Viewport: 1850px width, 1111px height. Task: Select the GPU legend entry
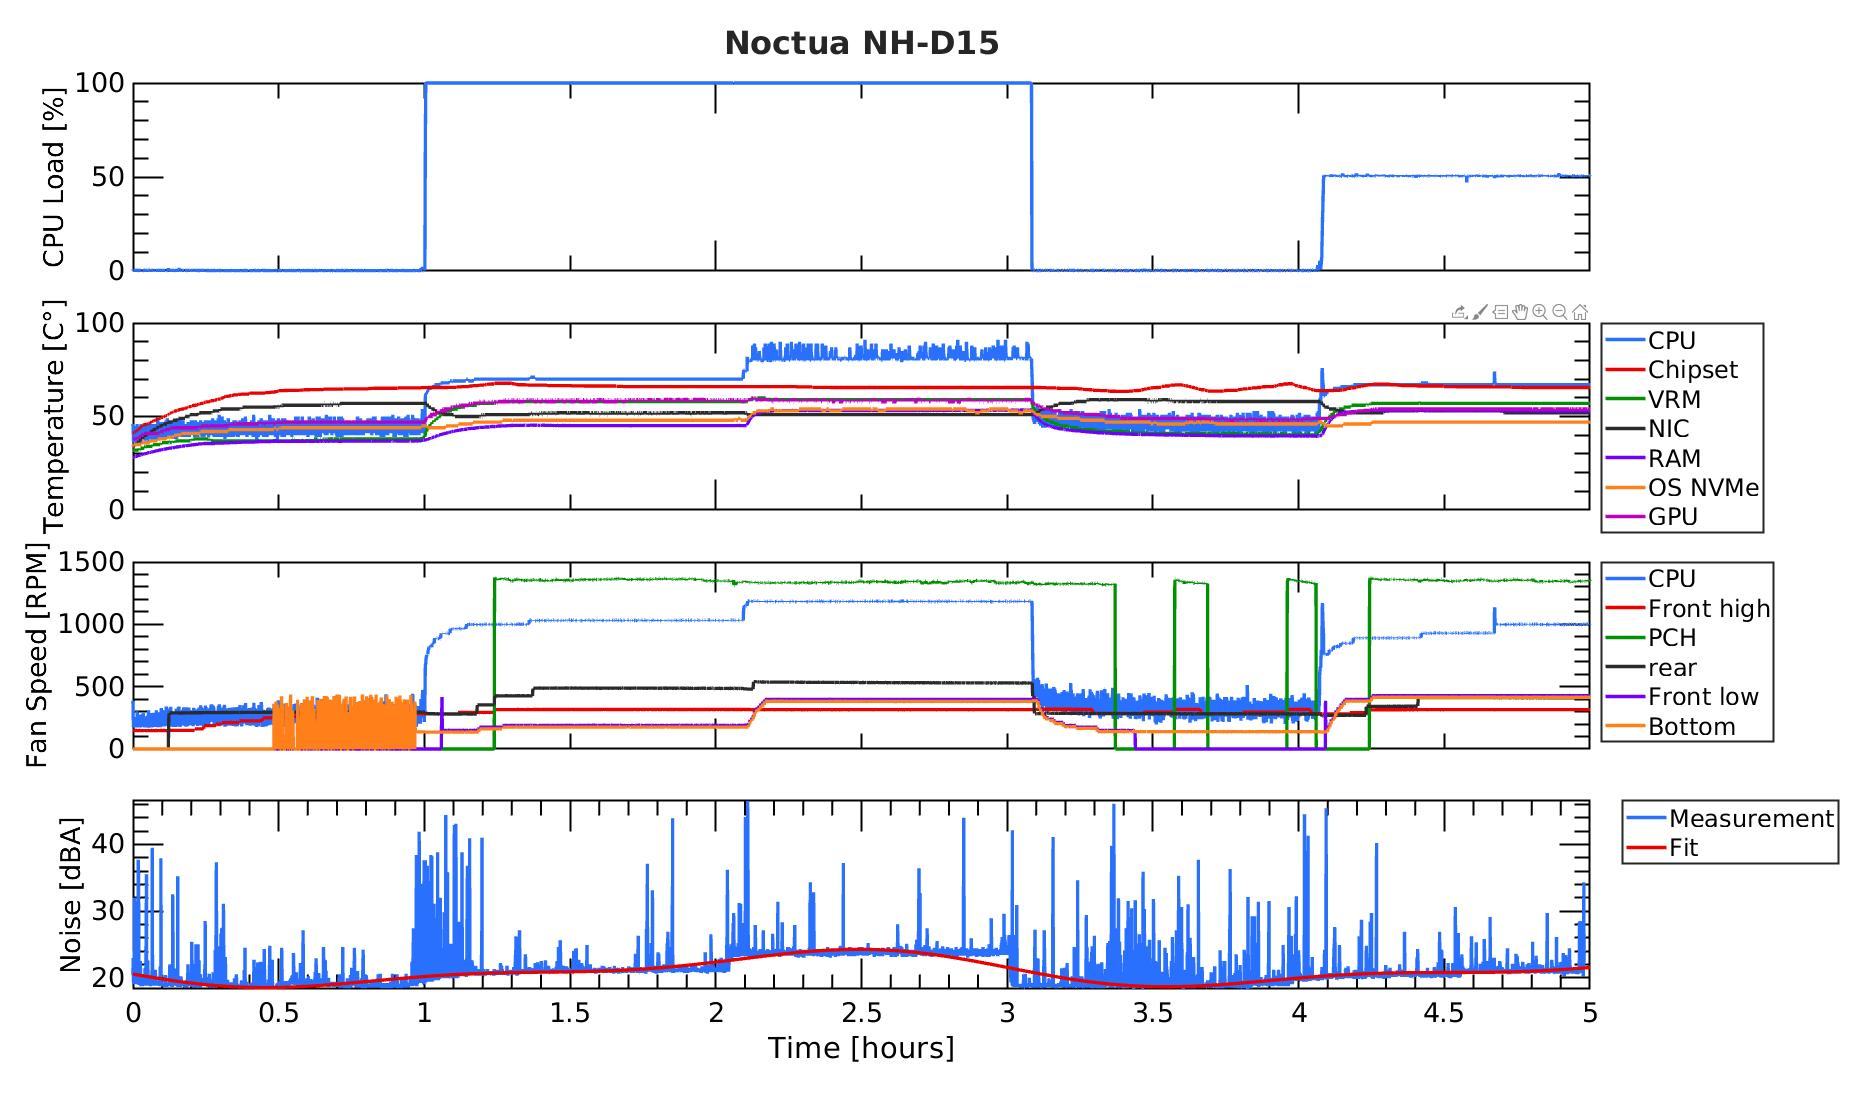point(1653,517)
